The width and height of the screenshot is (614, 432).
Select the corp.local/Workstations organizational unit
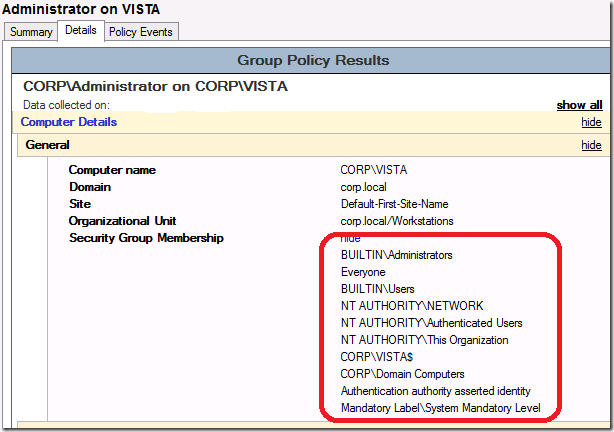pos(397,221)
